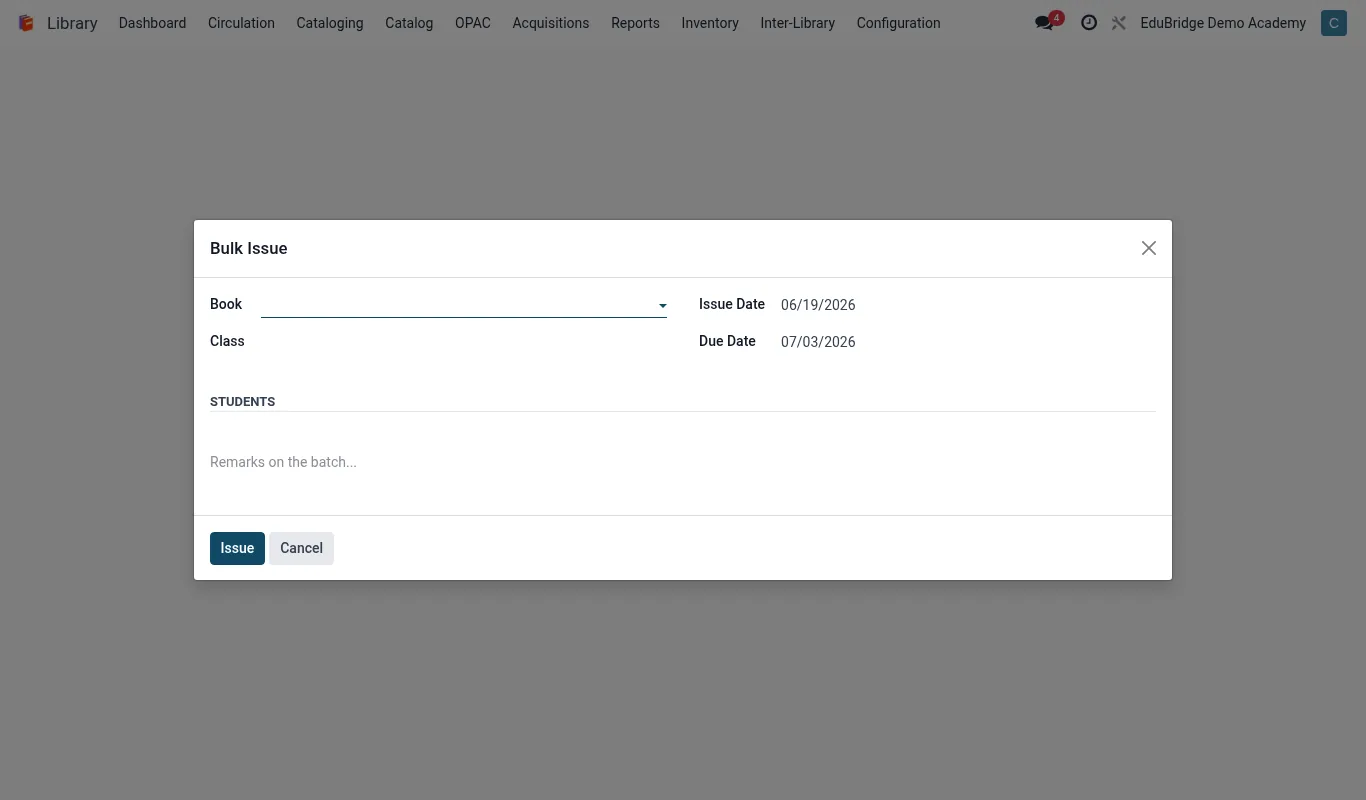Open the Dashboard menu
The height and width of the screenshot is (800, 1366).
(x=152, y=23)
